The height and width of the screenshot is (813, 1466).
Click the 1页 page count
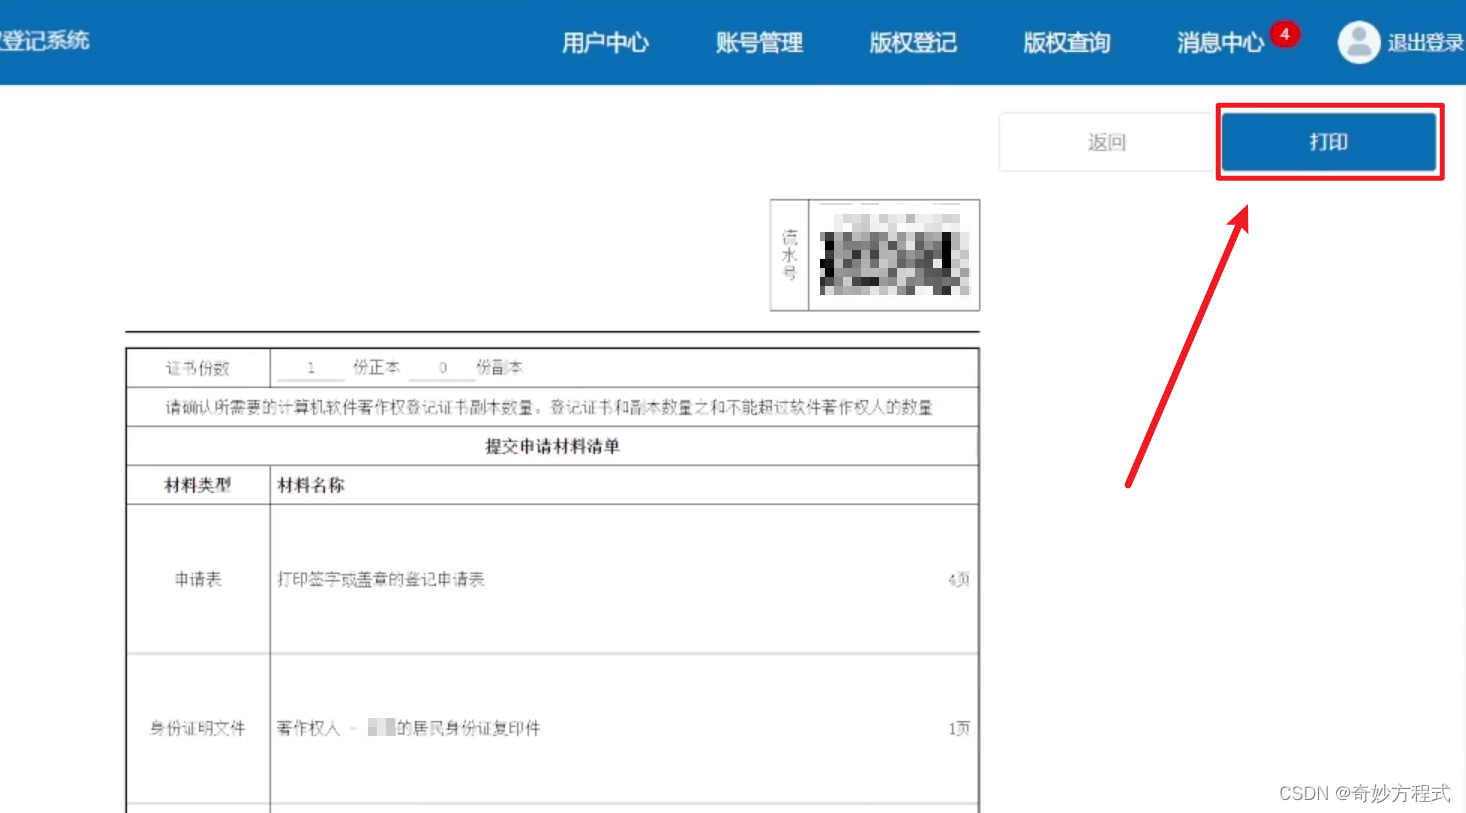pyautogui.click(x=959, y=728)
